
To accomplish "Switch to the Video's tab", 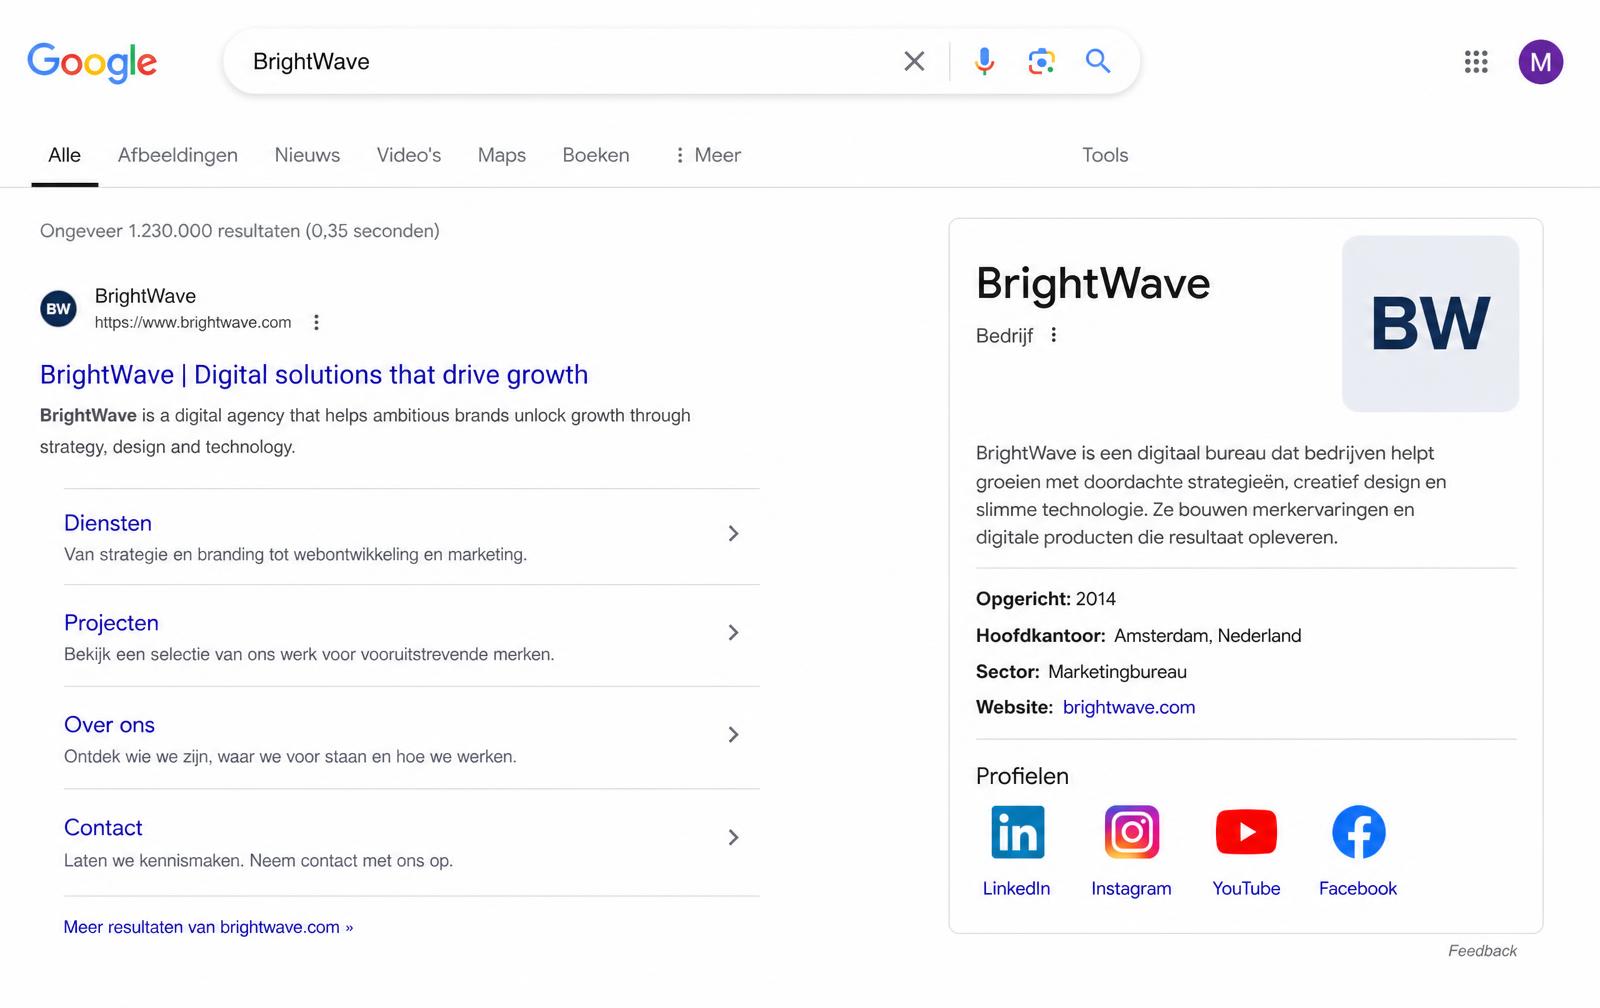I will click(x=409, y=155).
